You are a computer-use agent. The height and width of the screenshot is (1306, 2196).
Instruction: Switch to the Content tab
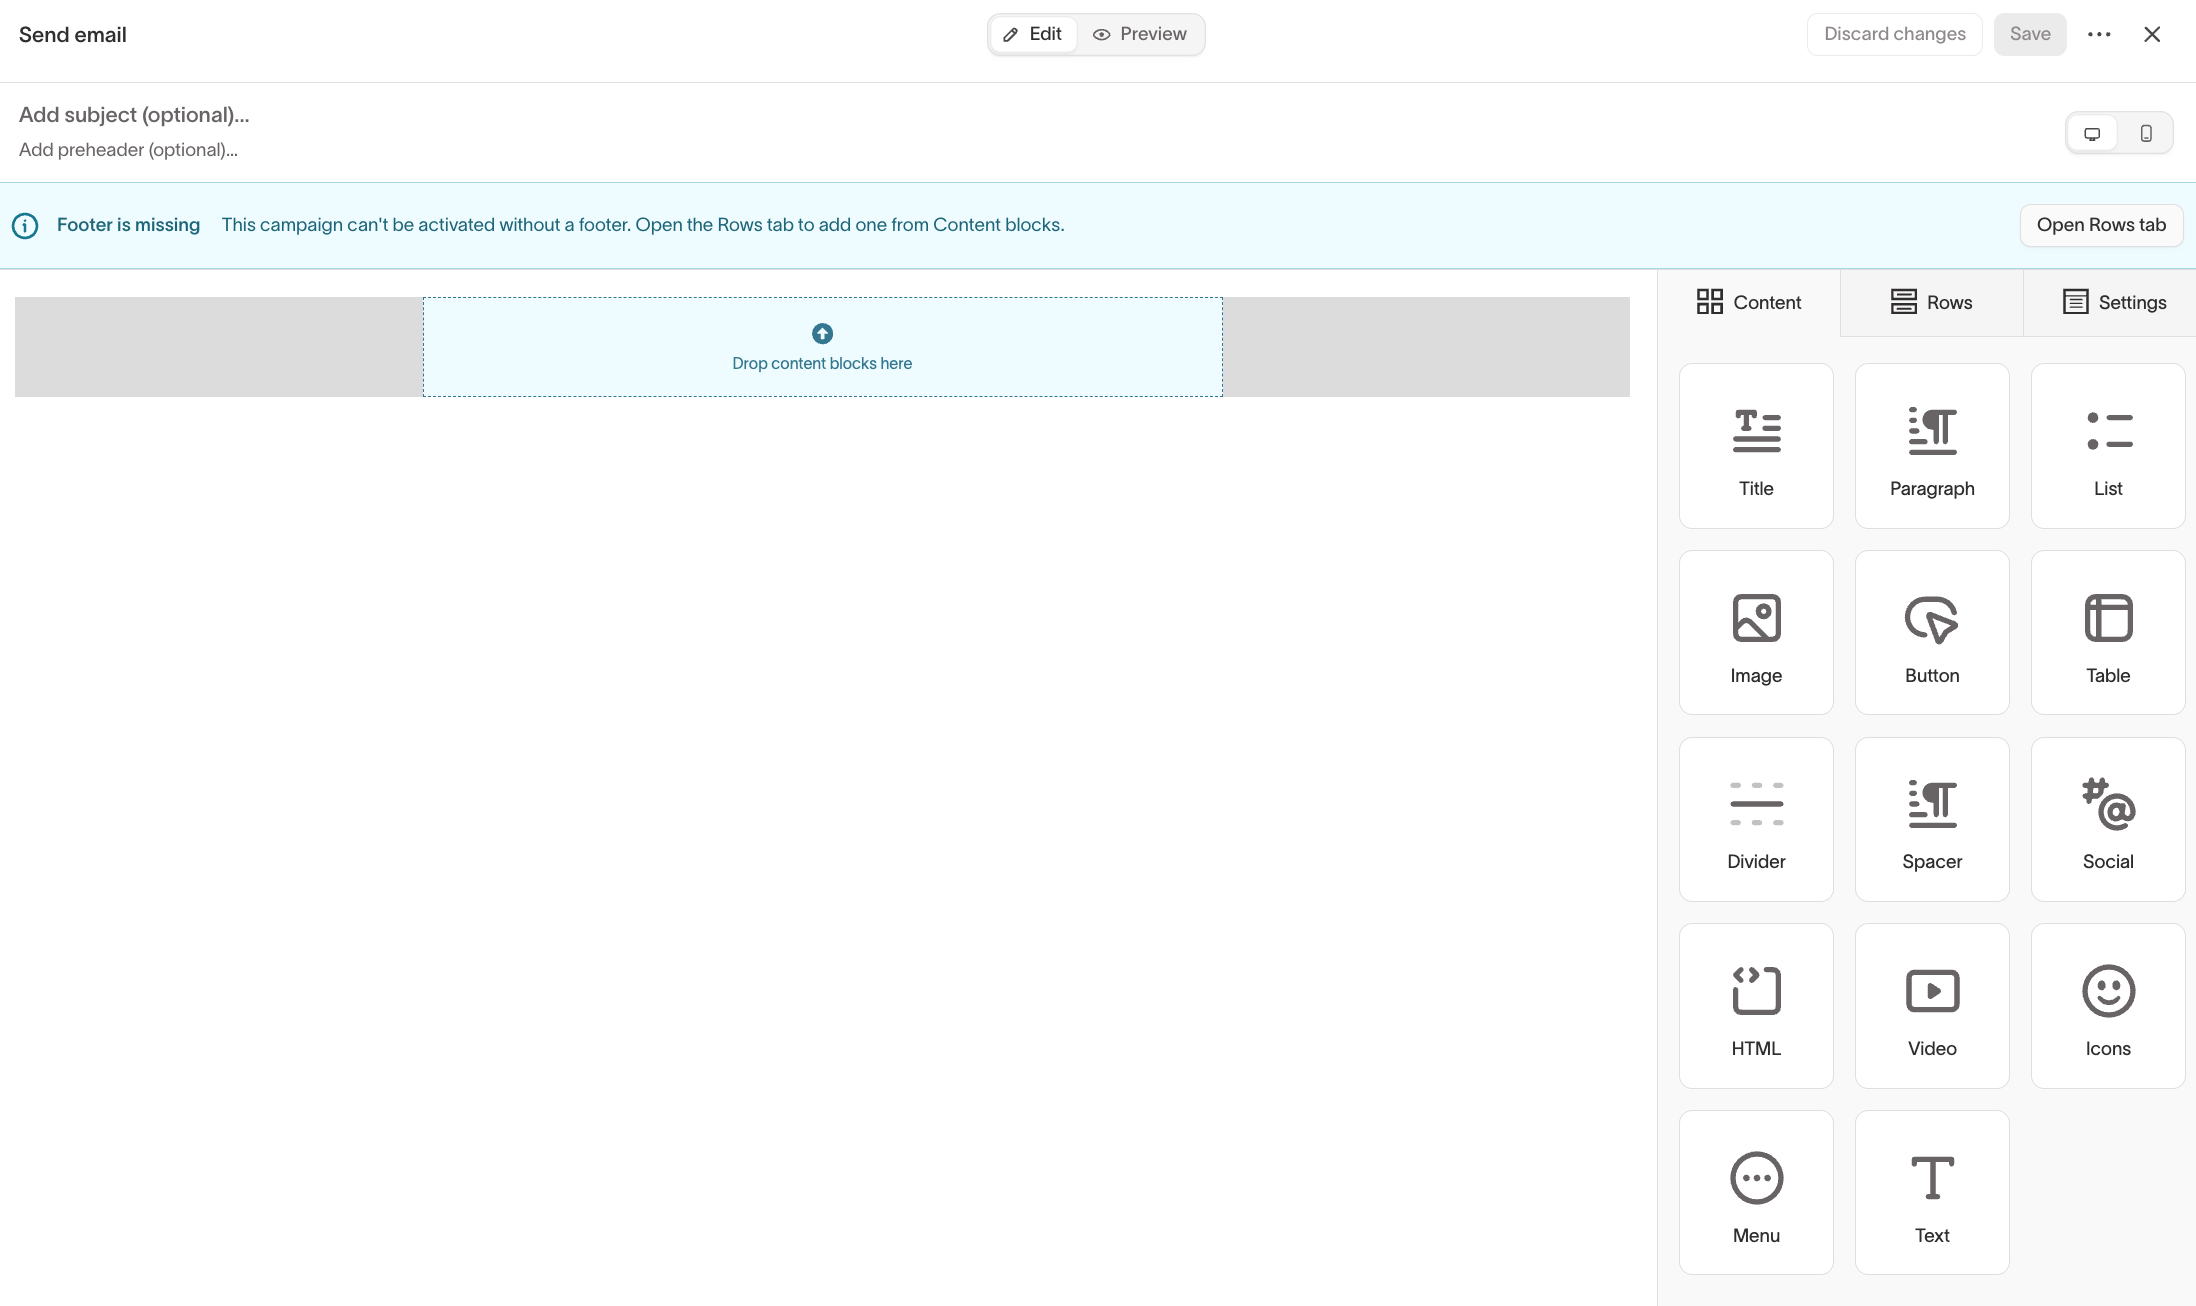pyautogui.click(x=1749, y=302)
